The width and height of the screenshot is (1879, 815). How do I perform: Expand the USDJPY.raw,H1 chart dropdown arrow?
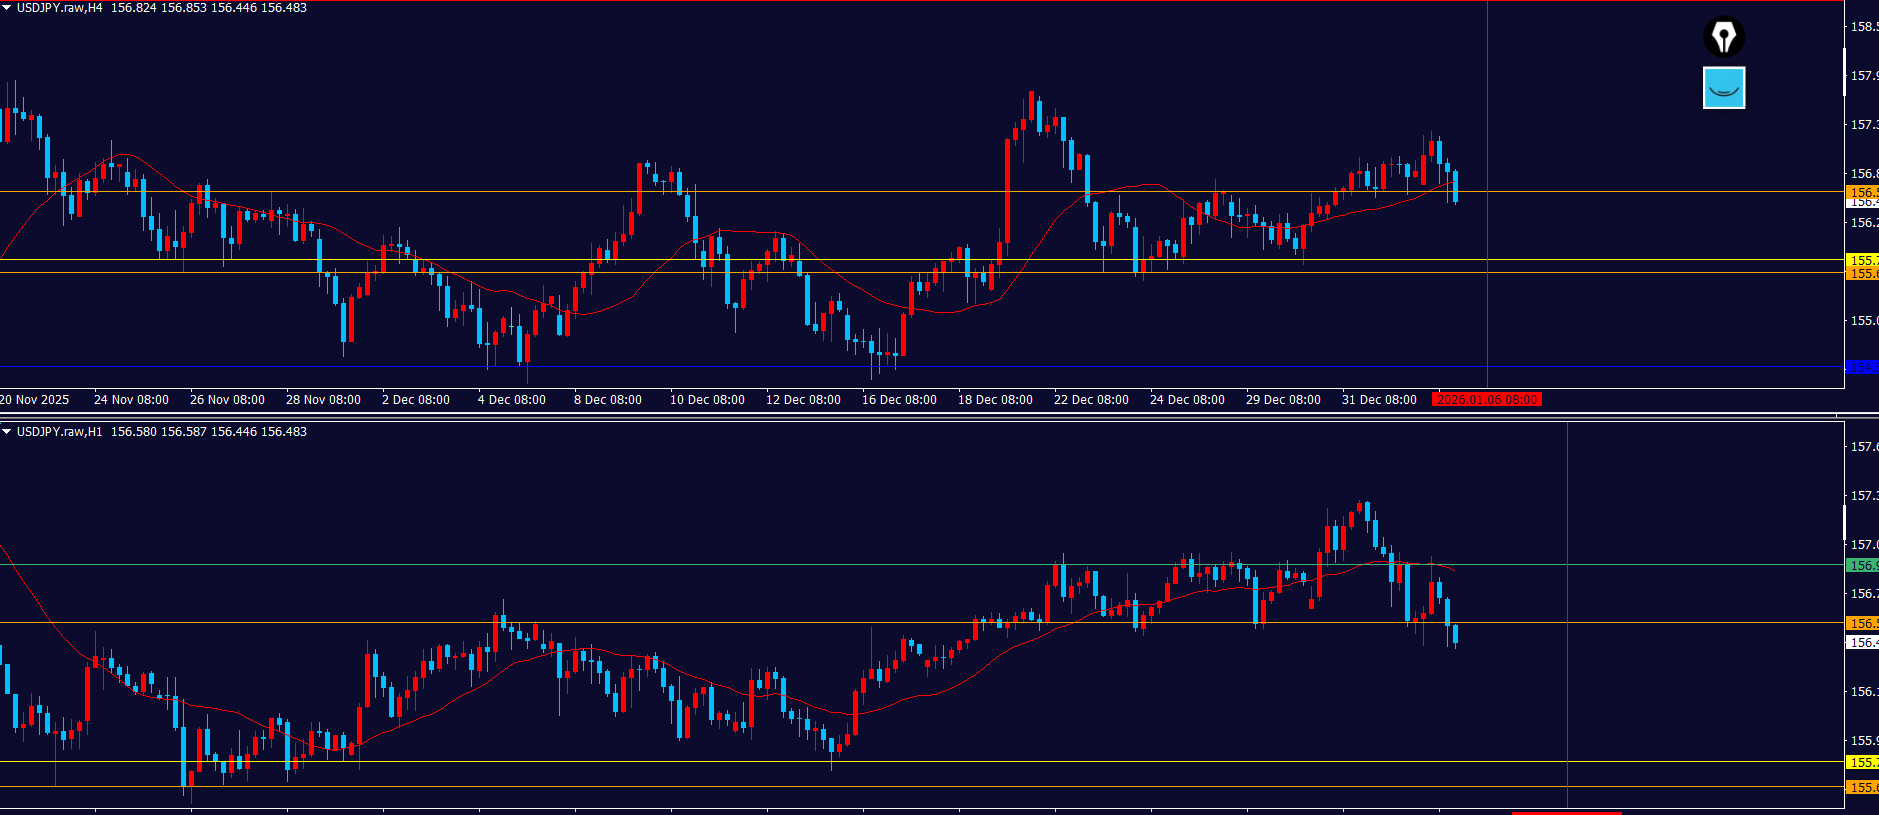(7, 432)
